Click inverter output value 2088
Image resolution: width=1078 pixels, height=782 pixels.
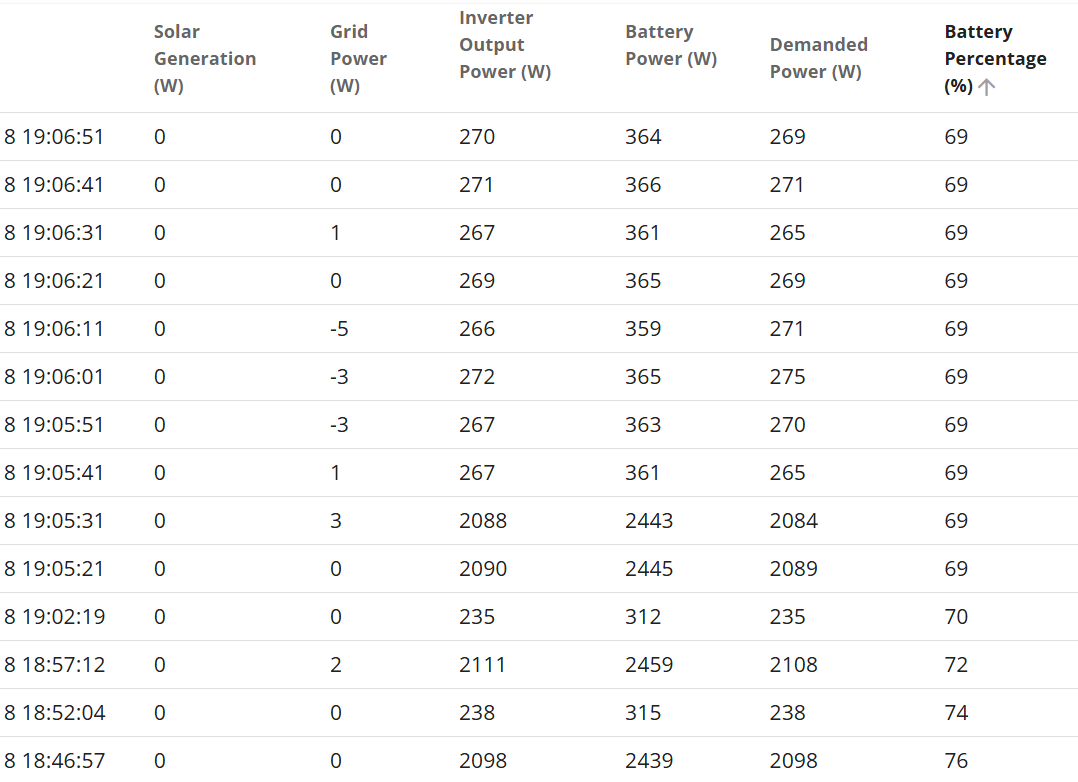483,521
